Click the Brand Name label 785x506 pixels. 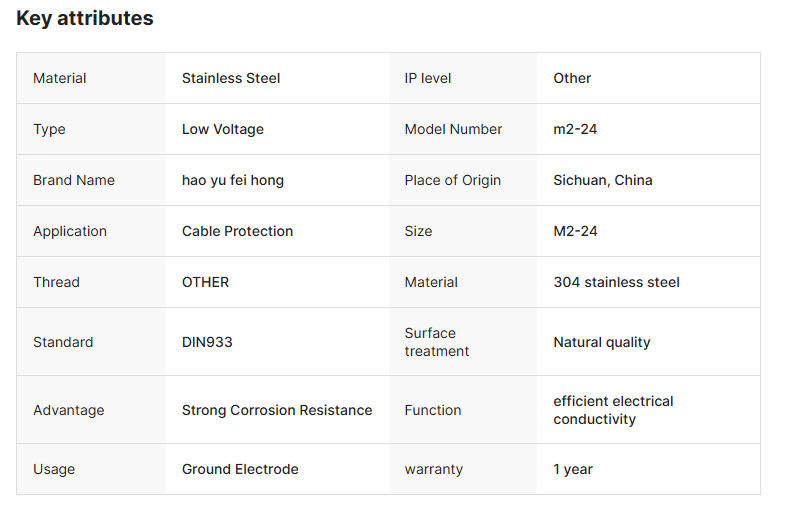(74, 180)
